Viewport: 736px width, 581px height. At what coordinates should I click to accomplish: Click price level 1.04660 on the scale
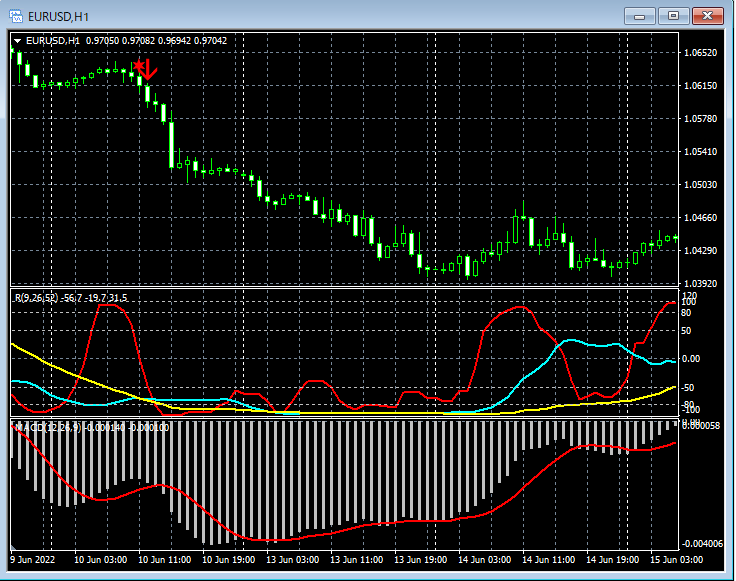tap(701, 217)
